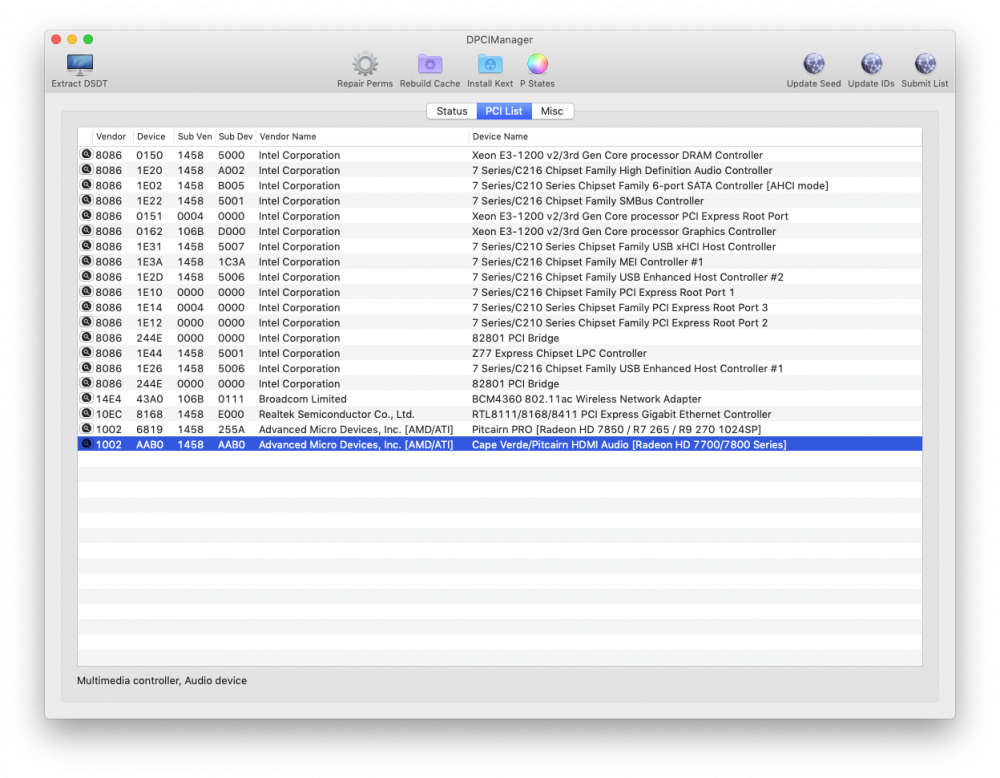Screen dimensions: 1000x778
Task: Close the DPCIManager window
Action: click(56, 40)
